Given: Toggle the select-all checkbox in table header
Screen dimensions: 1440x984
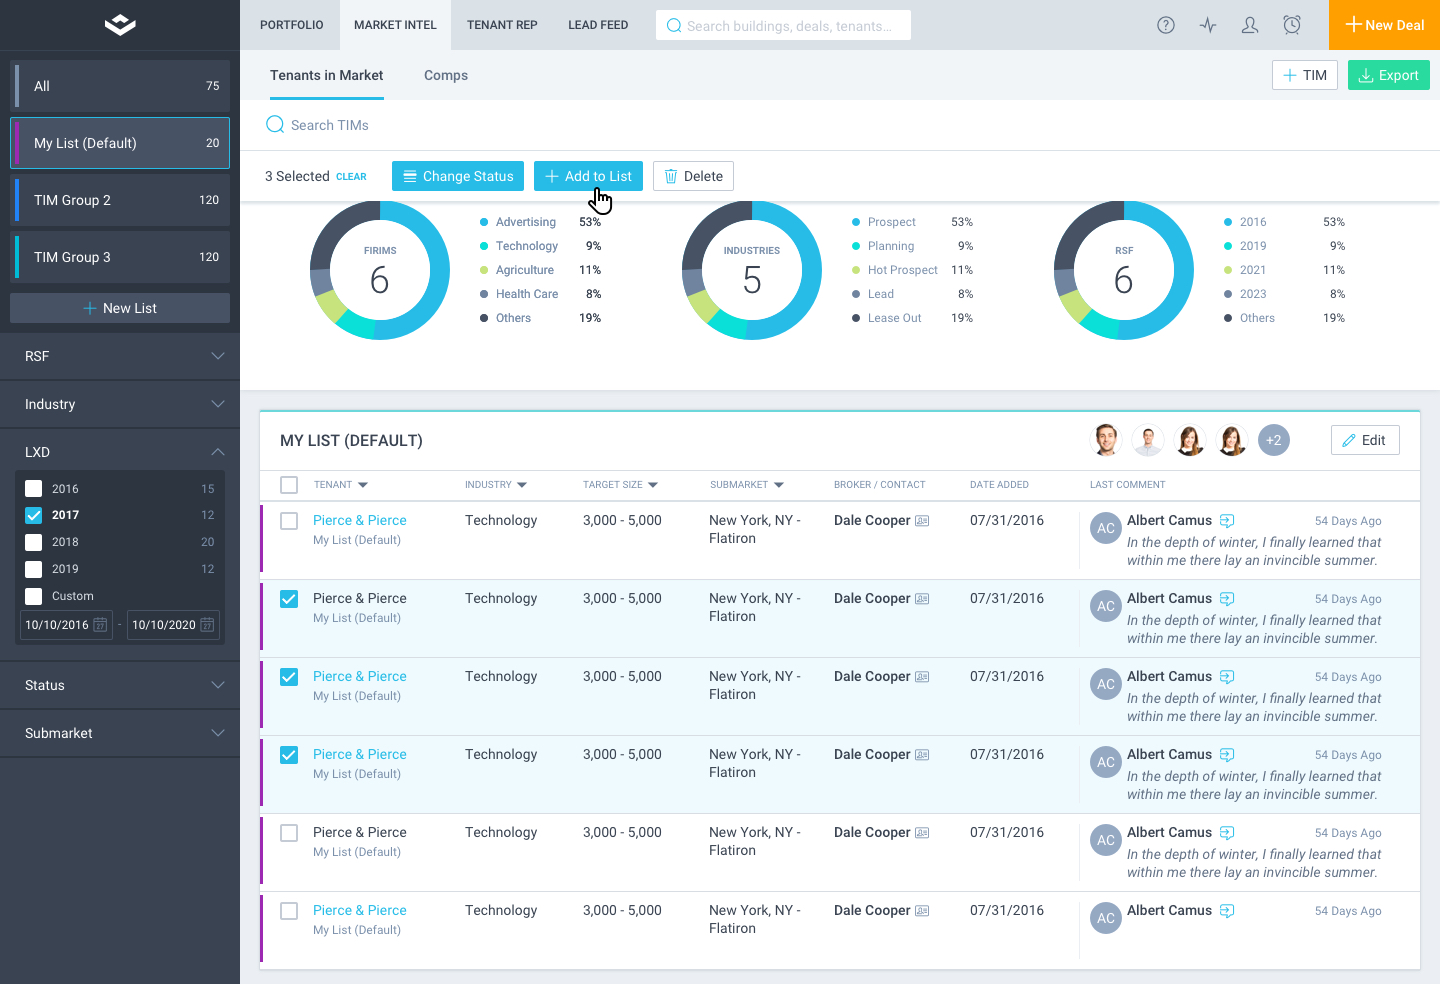Looking at the screenshot, I should tap(289, 485).
